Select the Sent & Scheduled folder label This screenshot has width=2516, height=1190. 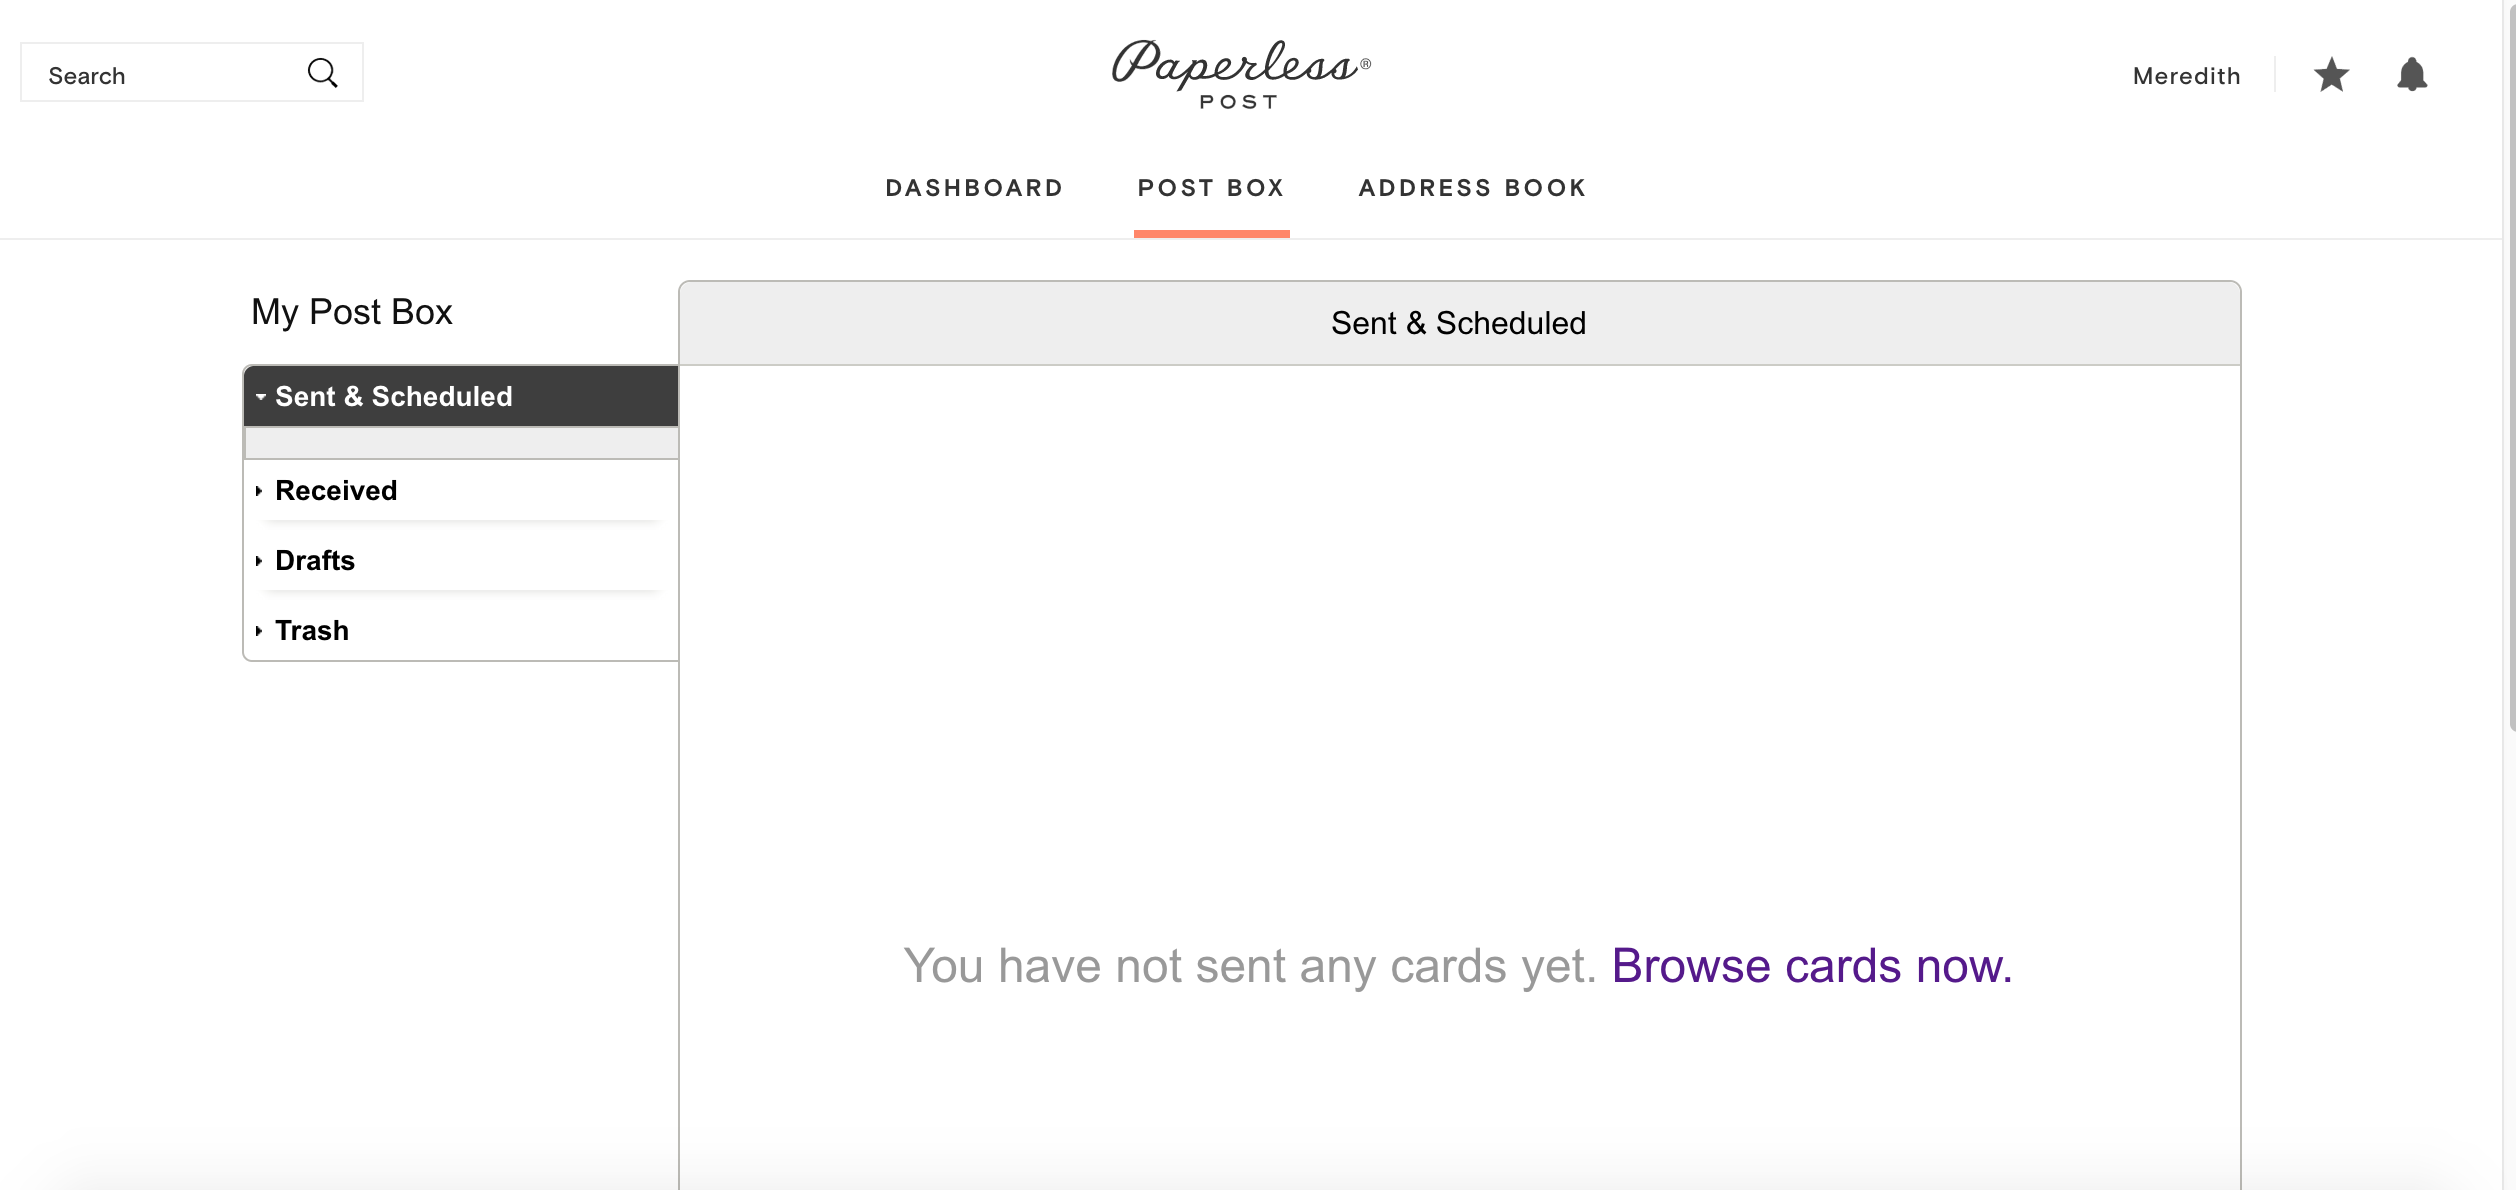tap(394, 397)
